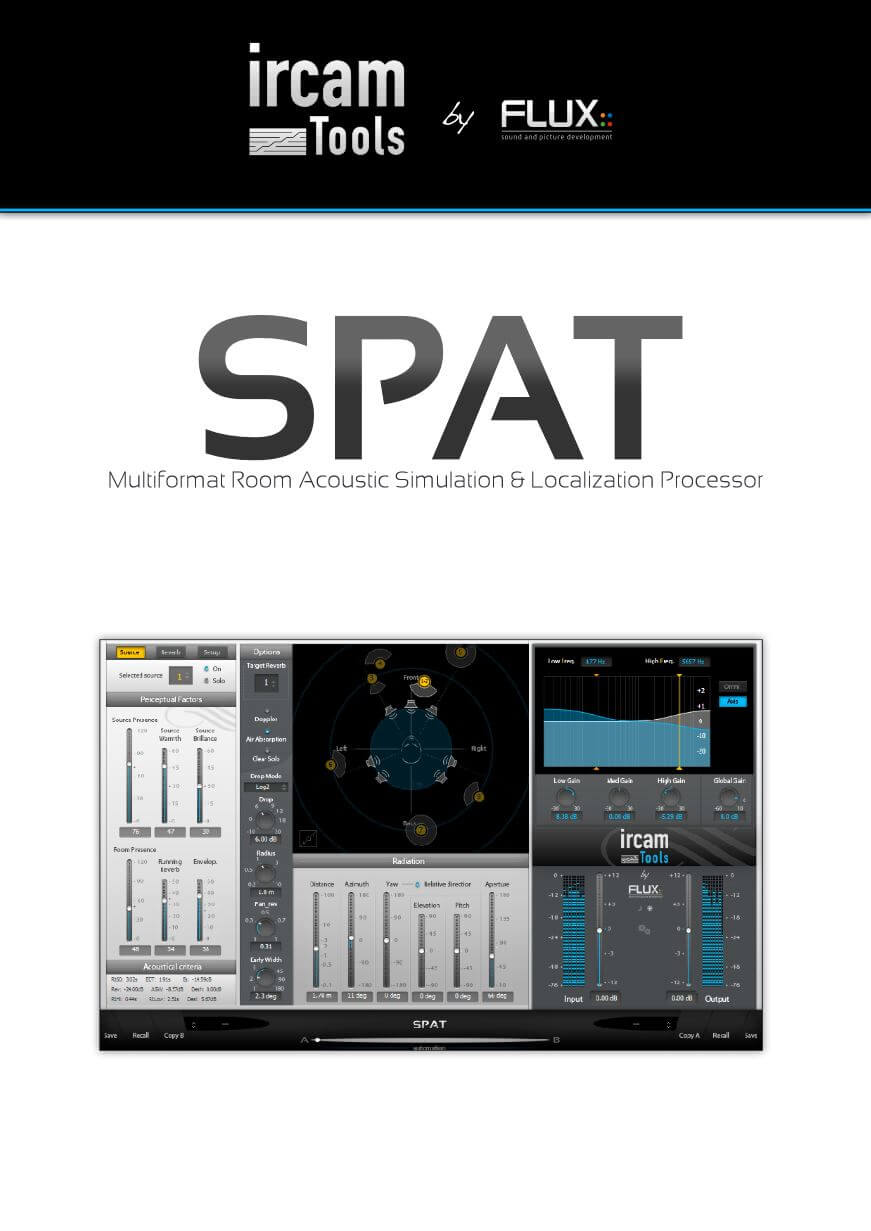Open the Selected source number selector
This screenshot has height=1231, width=871.
(x=181, y=676)
